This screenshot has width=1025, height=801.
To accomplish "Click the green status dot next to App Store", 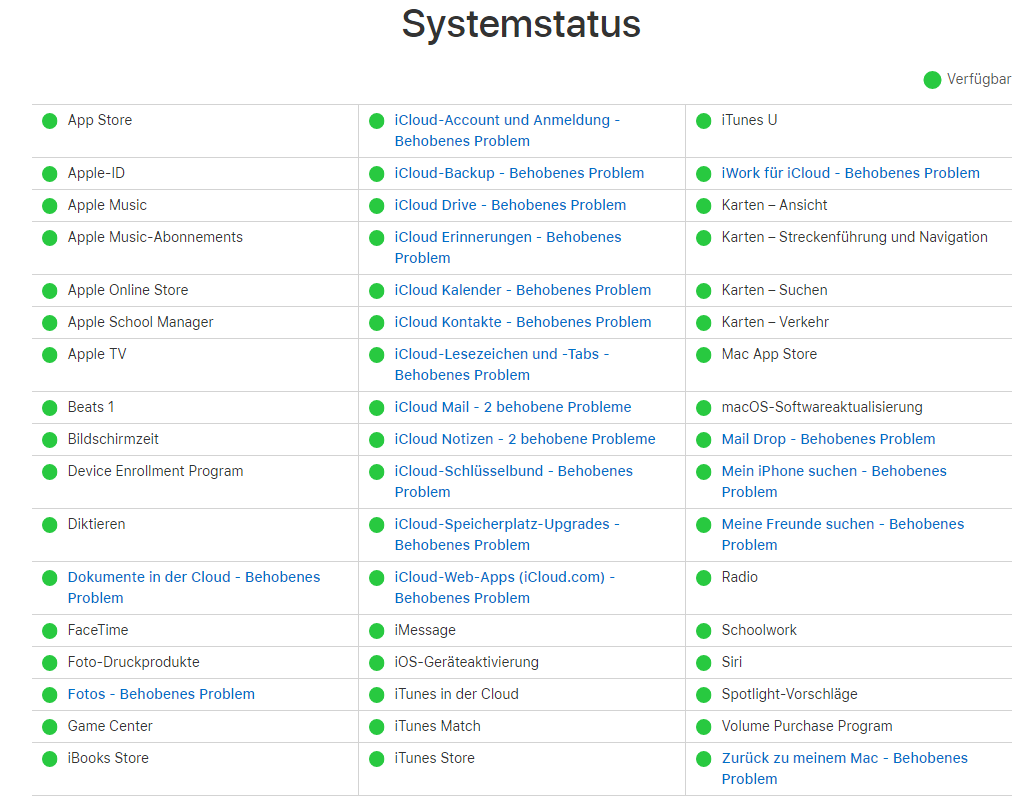I will (50, 121).
